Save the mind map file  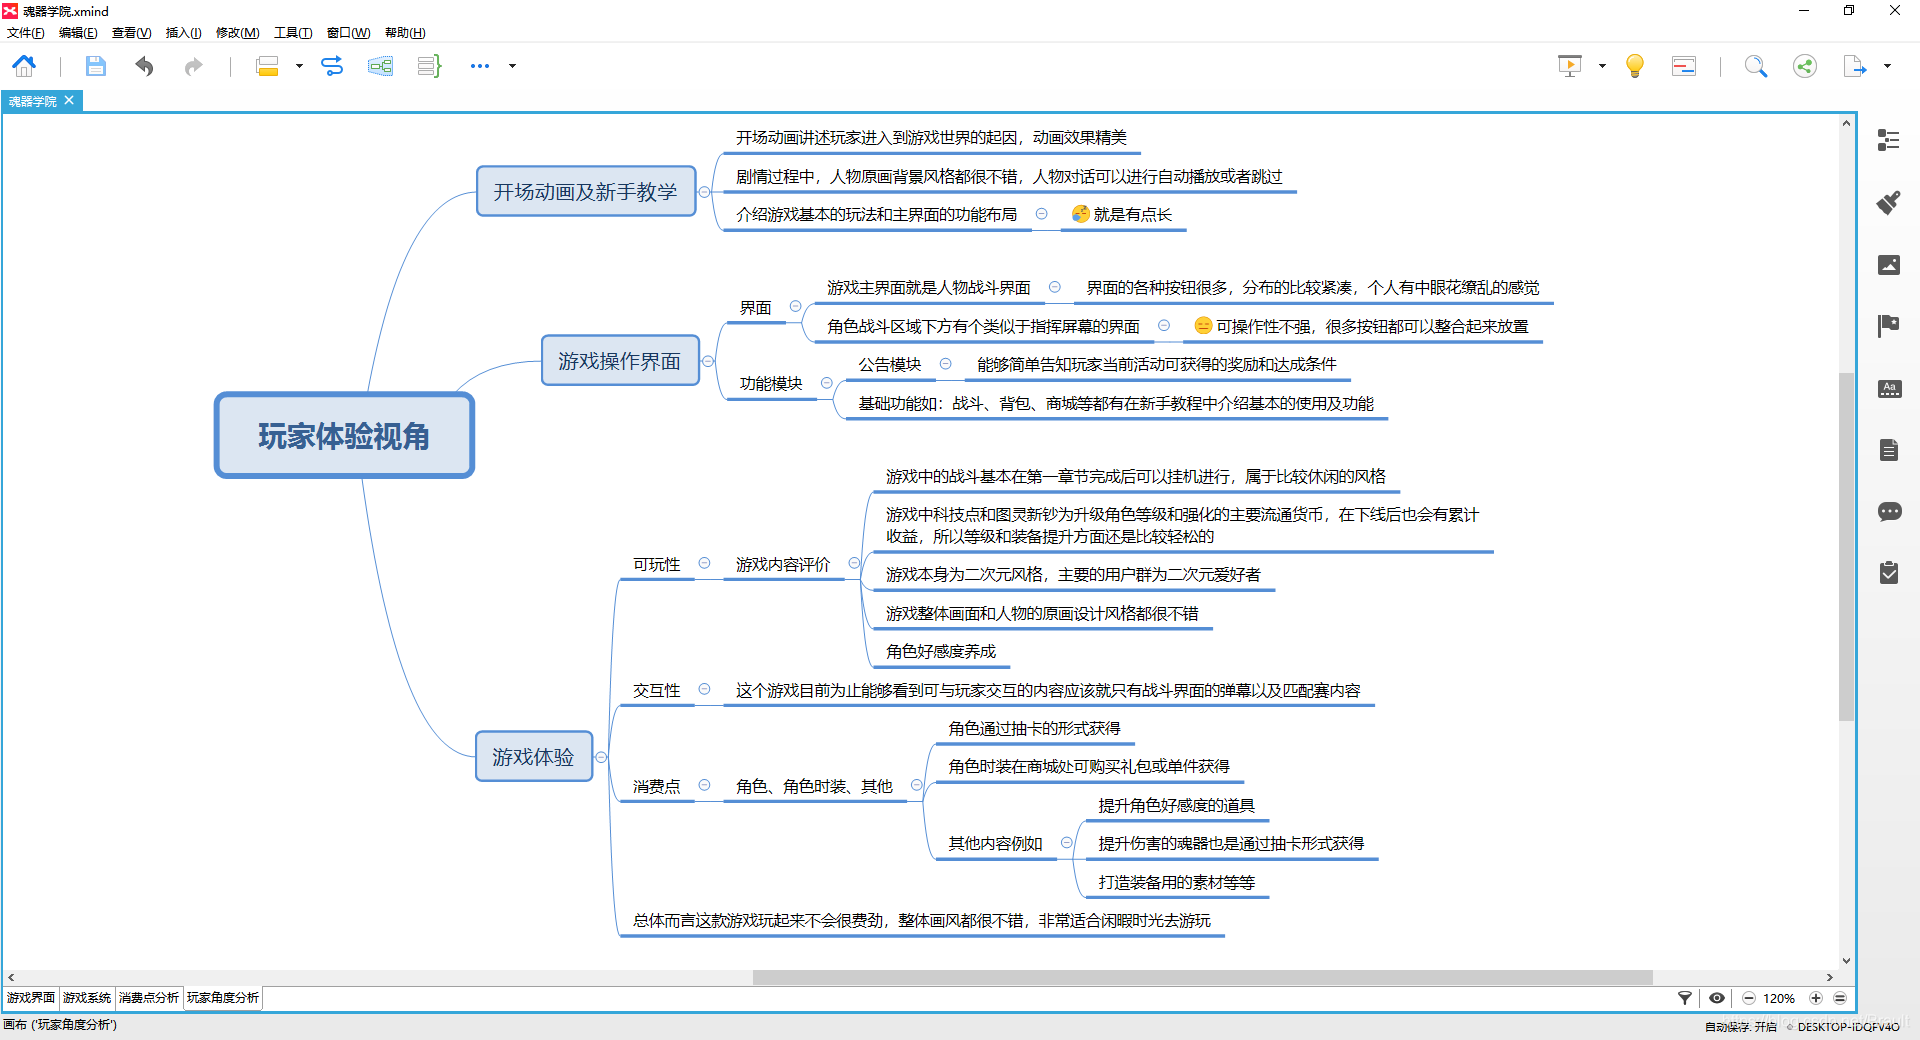tap(95, 66)
